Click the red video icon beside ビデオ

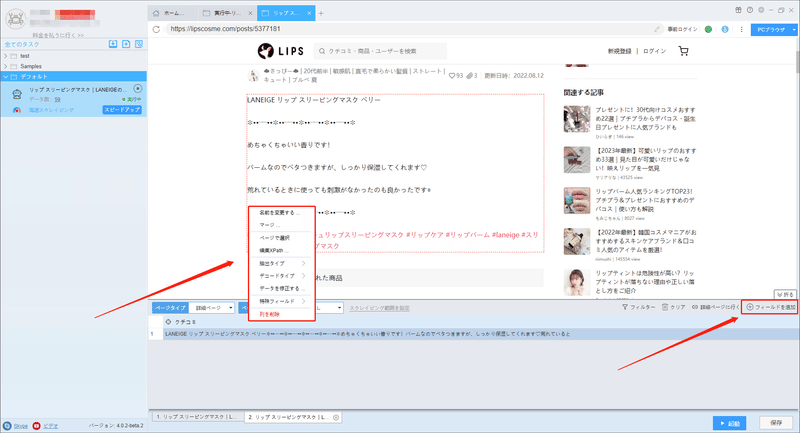(36, 425)
